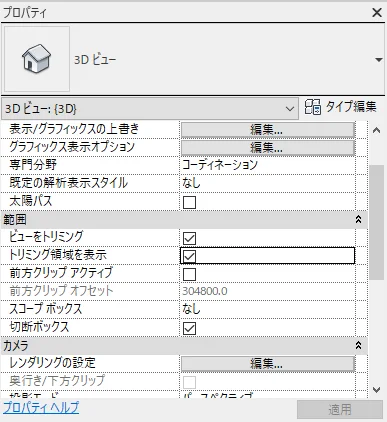Click the scrollbar down arrow
387x422 pixels.
pyautogui.click(x=376, y=390)
